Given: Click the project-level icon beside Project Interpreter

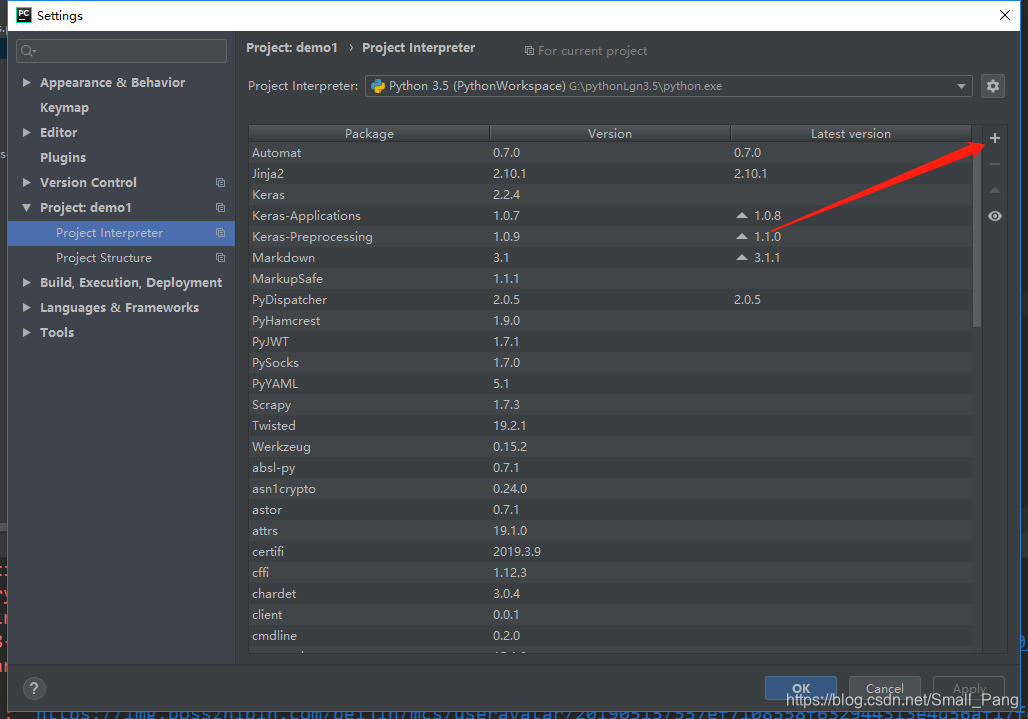Looking at the screenshot, I should 220,233.
